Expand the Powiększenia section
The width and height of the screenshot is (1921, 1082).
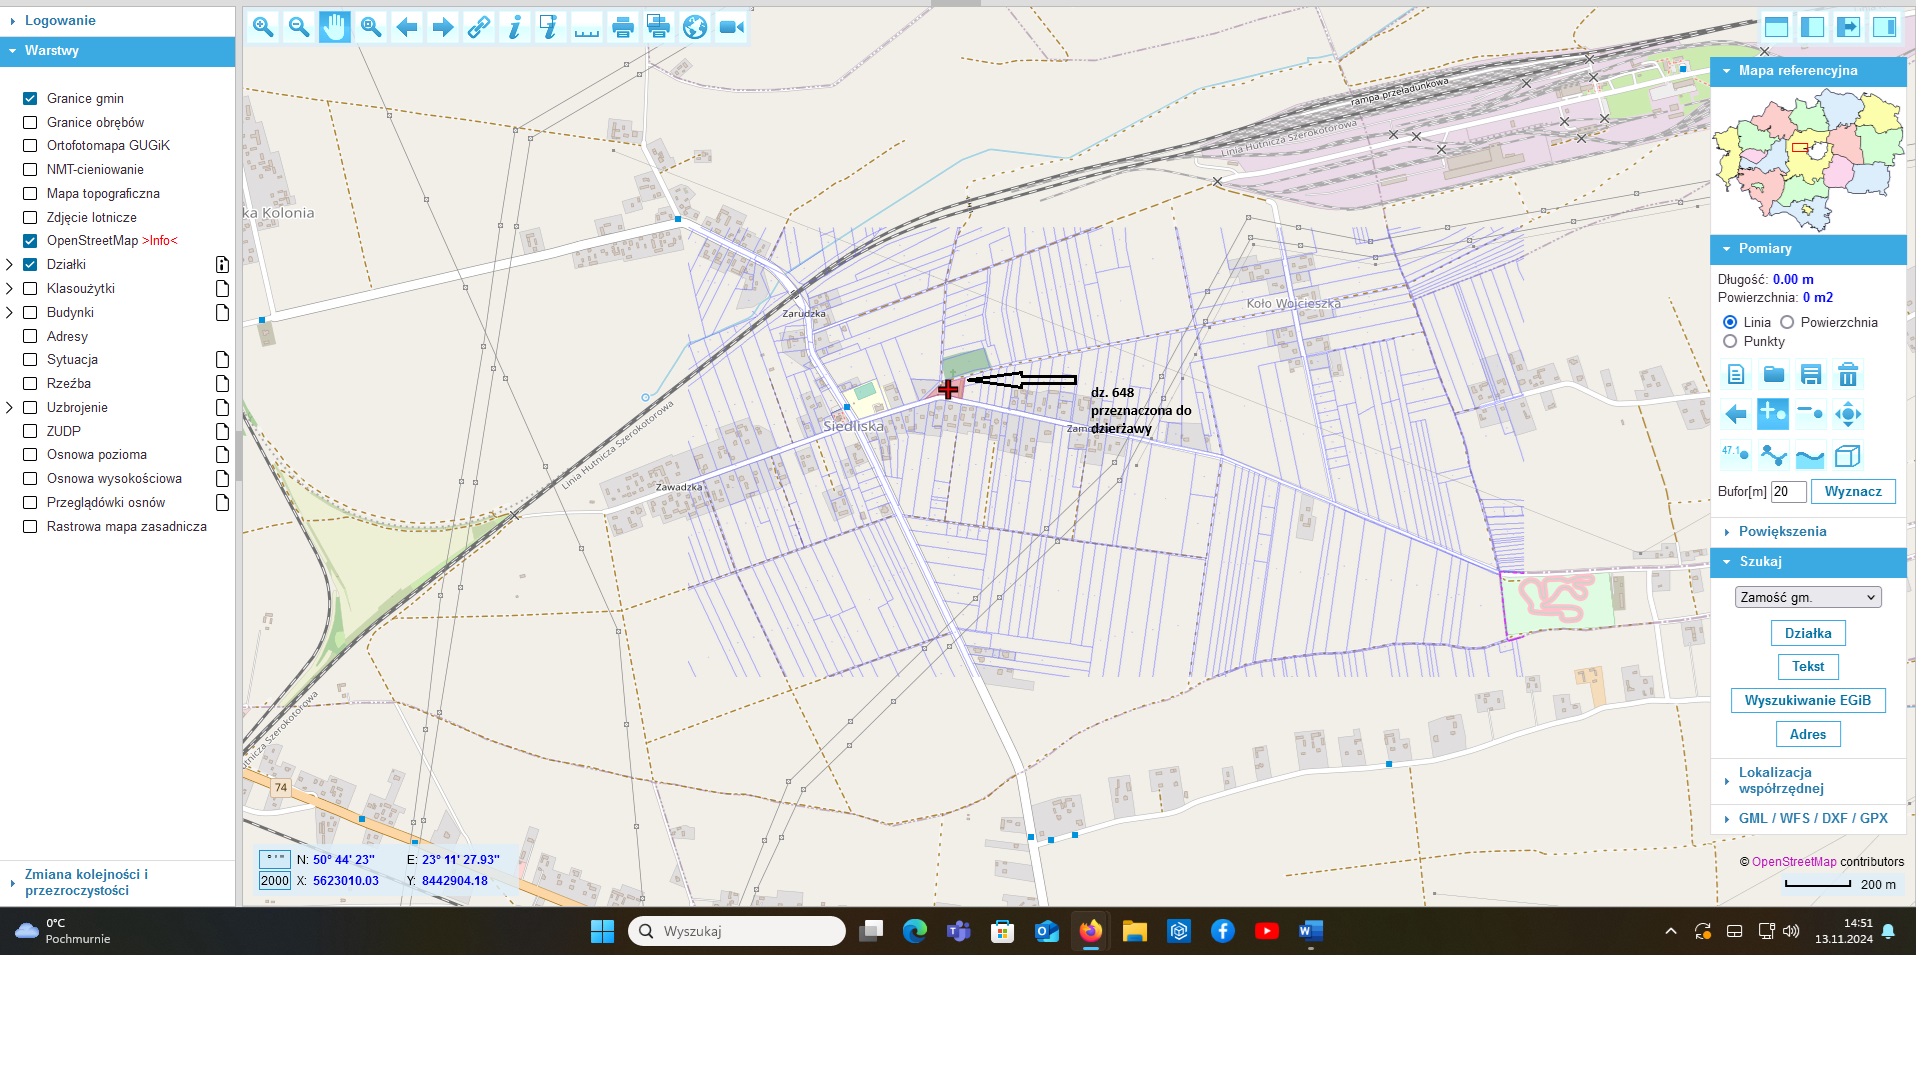click(x=1782, y=532)
